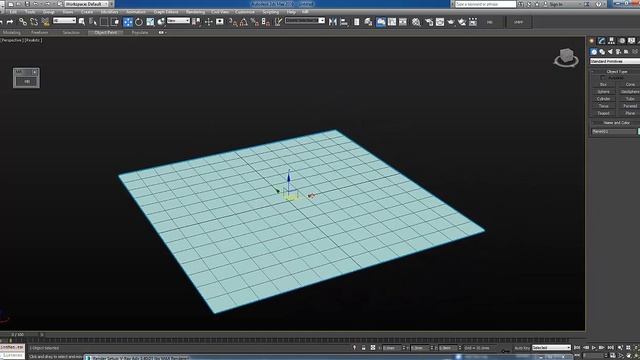Click the Box primitive button
The height and width of the screenshot is (360, 640).
point(603,84)
